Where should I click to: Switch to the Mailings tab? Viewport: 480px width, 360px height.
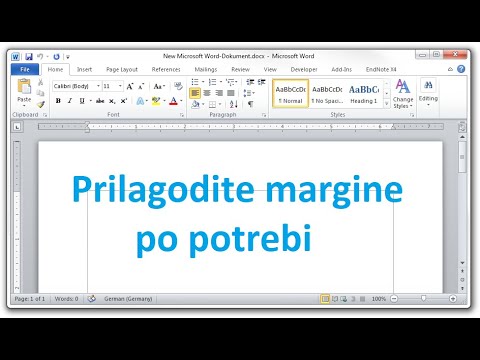click(206, 69)
